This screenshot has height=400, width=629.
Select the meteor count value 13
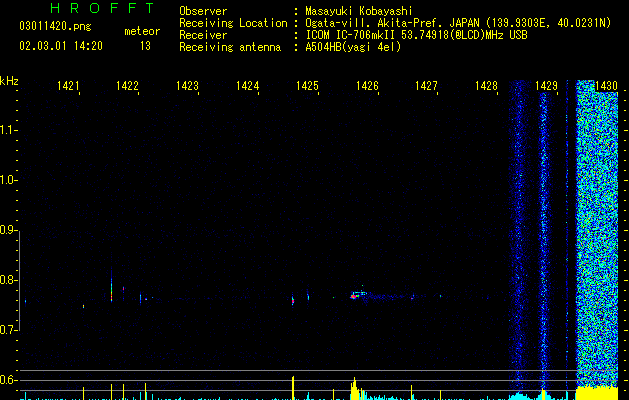point(145,46)
